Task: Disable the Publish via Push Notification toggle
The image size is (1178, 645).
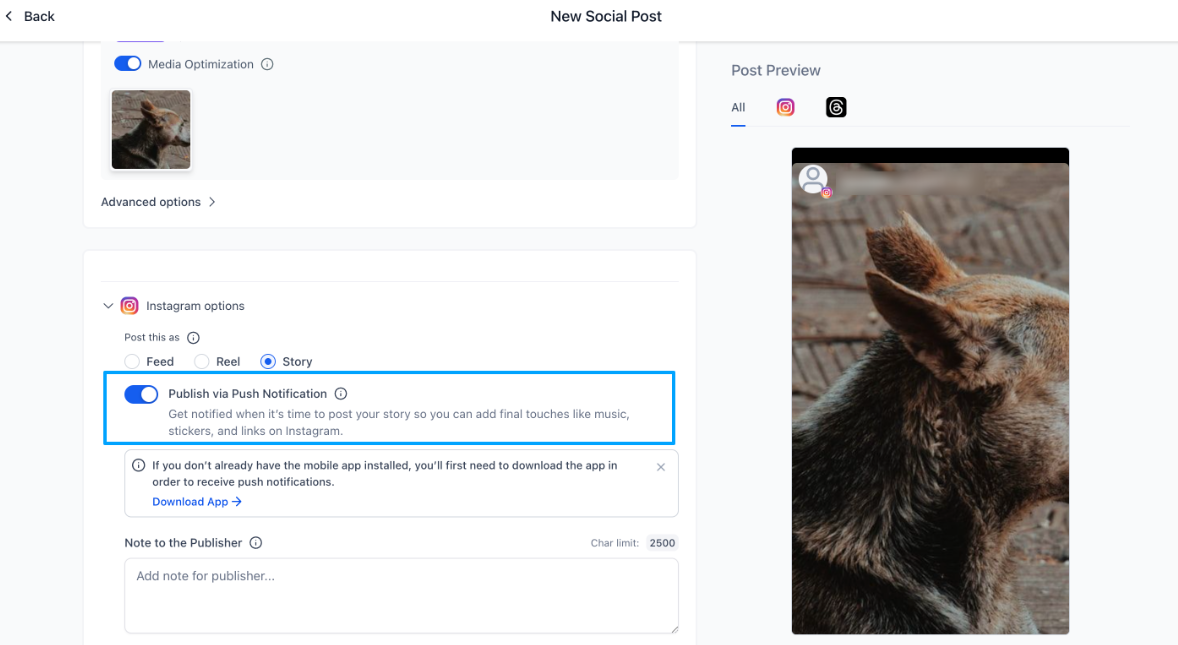Action: [141, 394]
